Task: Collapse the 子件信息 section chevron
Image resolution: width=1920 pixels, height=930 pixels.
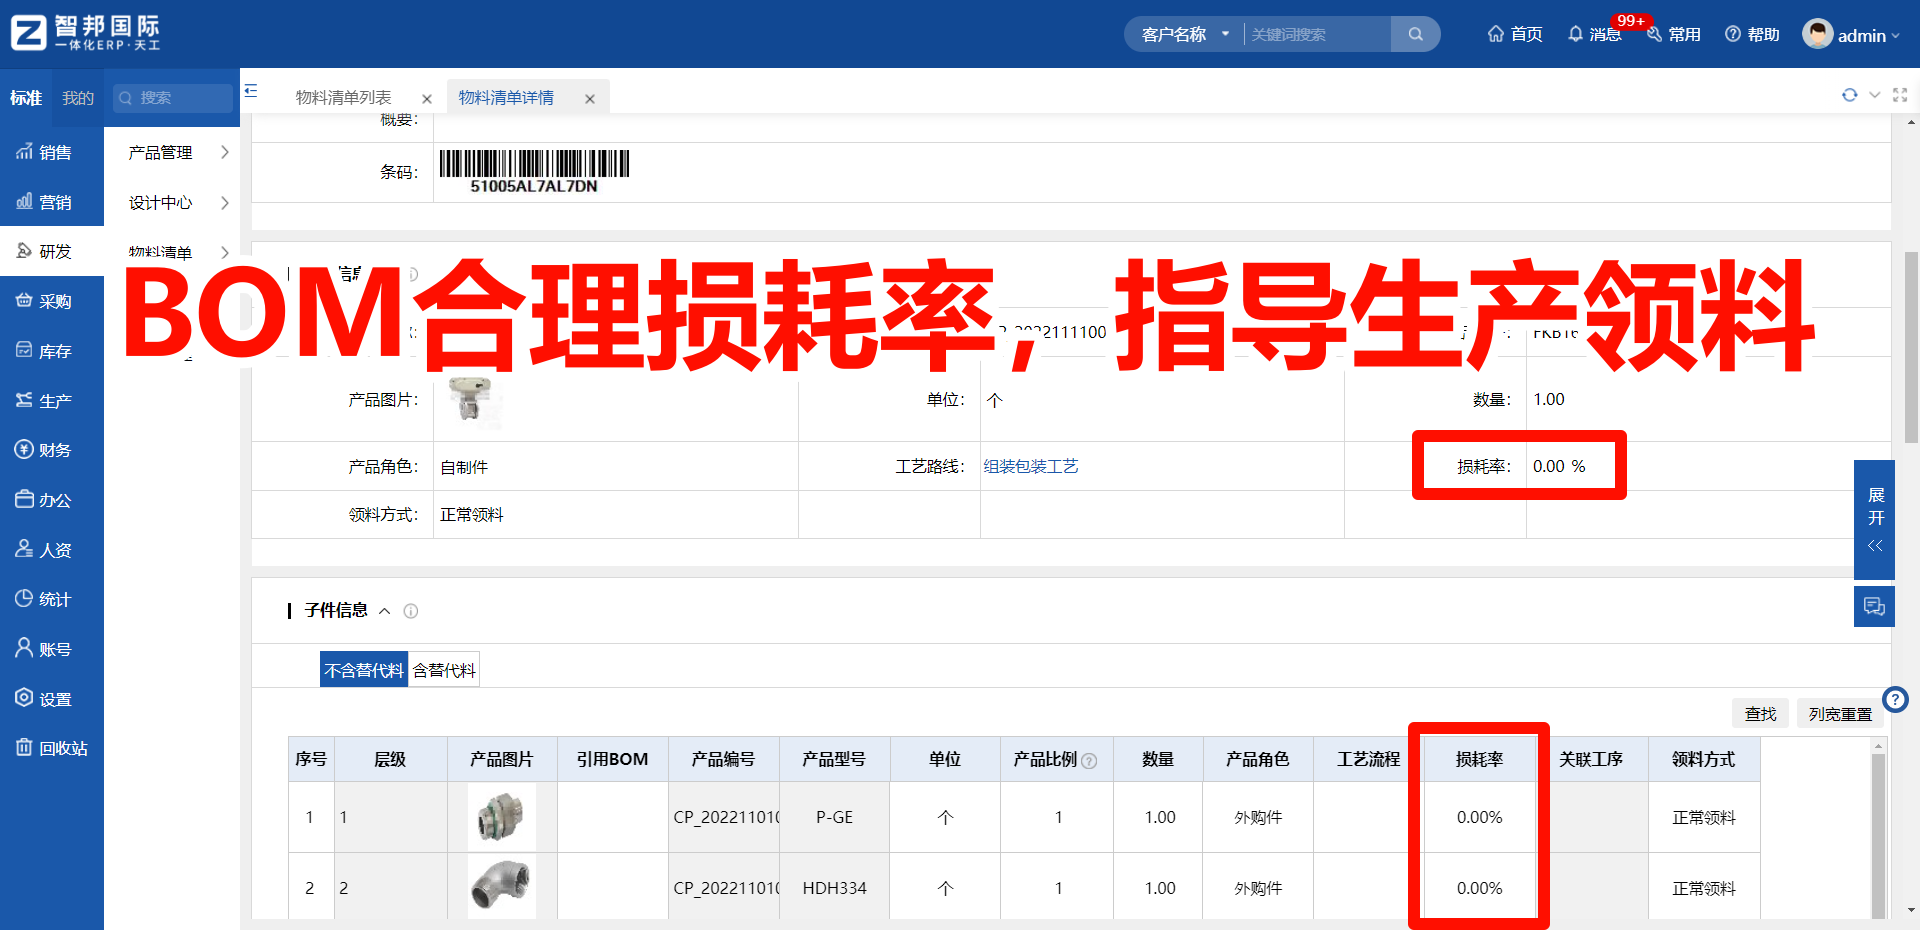Action: (385, 611)
